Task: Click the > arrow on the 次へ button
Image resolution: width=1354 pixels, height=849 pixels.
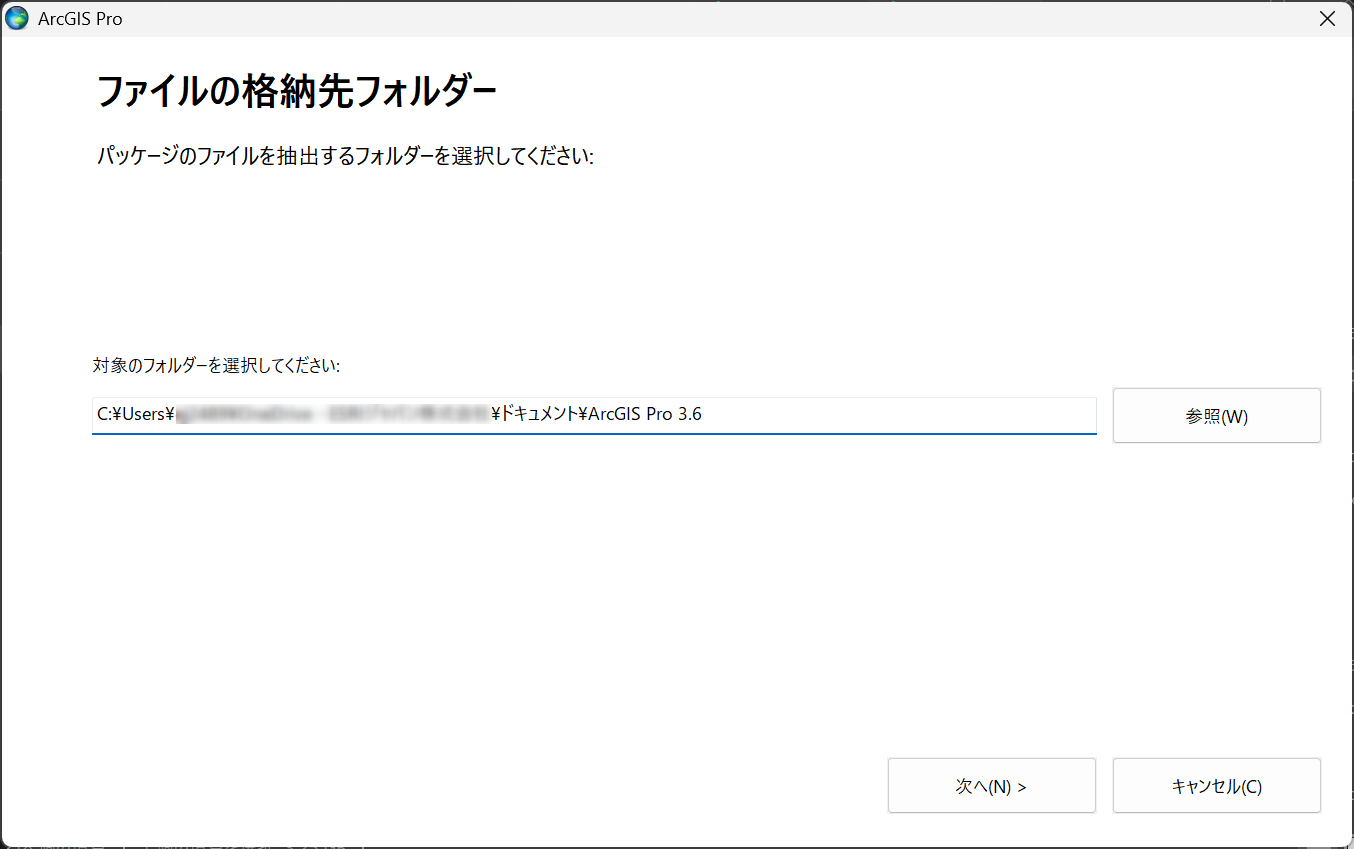Action: [1022, 787]
